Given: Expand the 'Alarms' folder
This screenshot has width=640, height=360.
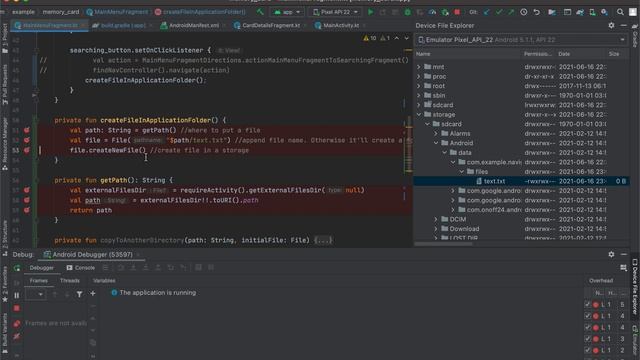Looking at the screenshot, I should click(436, 133).
